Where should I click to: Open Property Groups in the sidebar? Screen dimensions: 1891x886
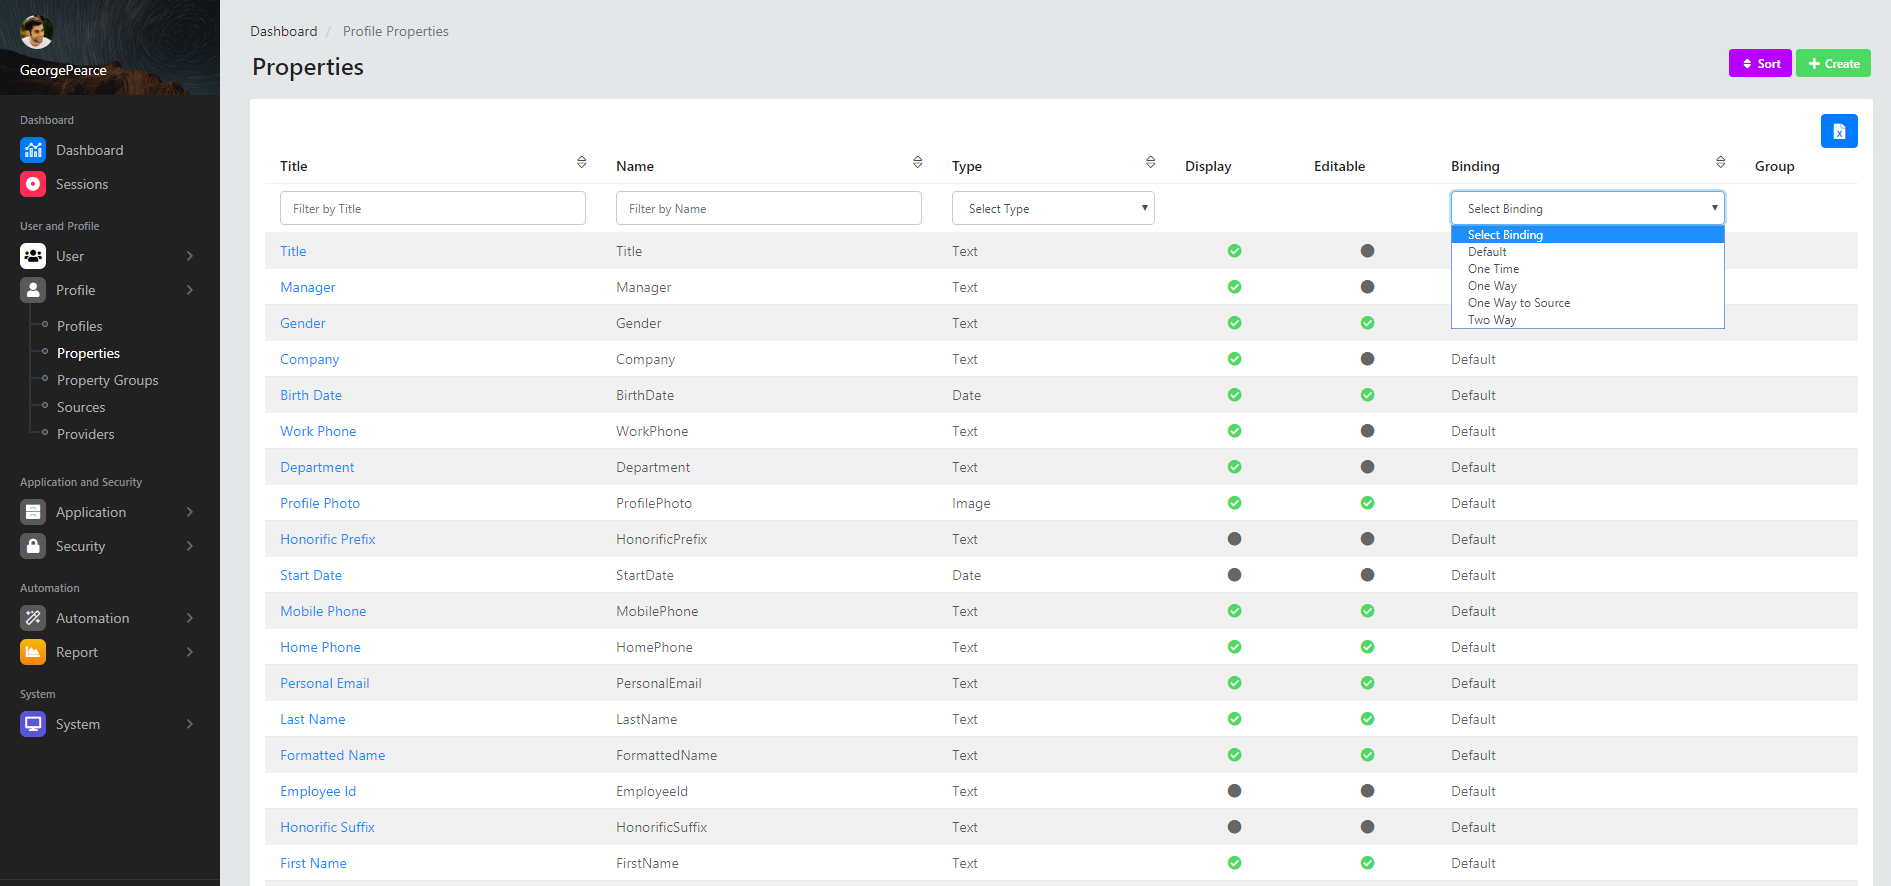tap(107, 380)
